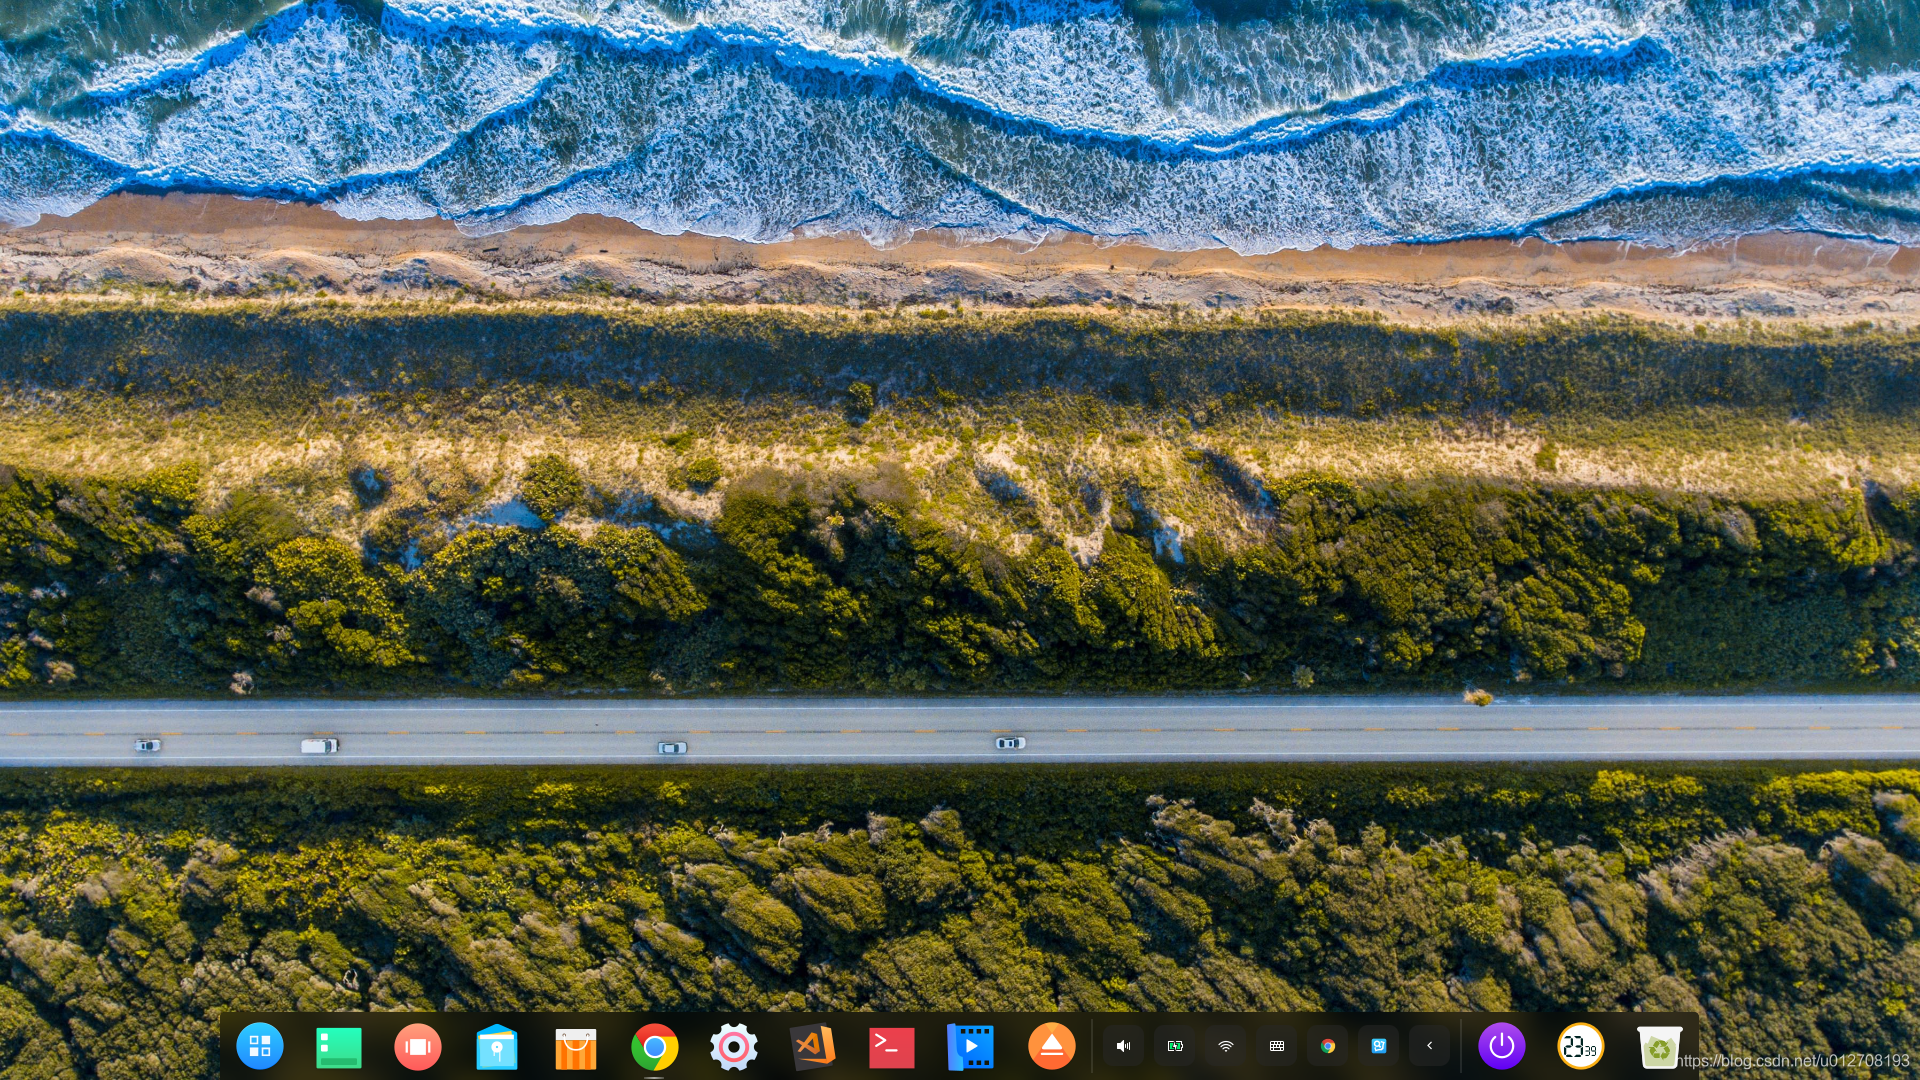Click the Chrome system tray icon
Image resolution: width=1920 pixels, height=1080 pixels.
click(x=1328, y=1046)
